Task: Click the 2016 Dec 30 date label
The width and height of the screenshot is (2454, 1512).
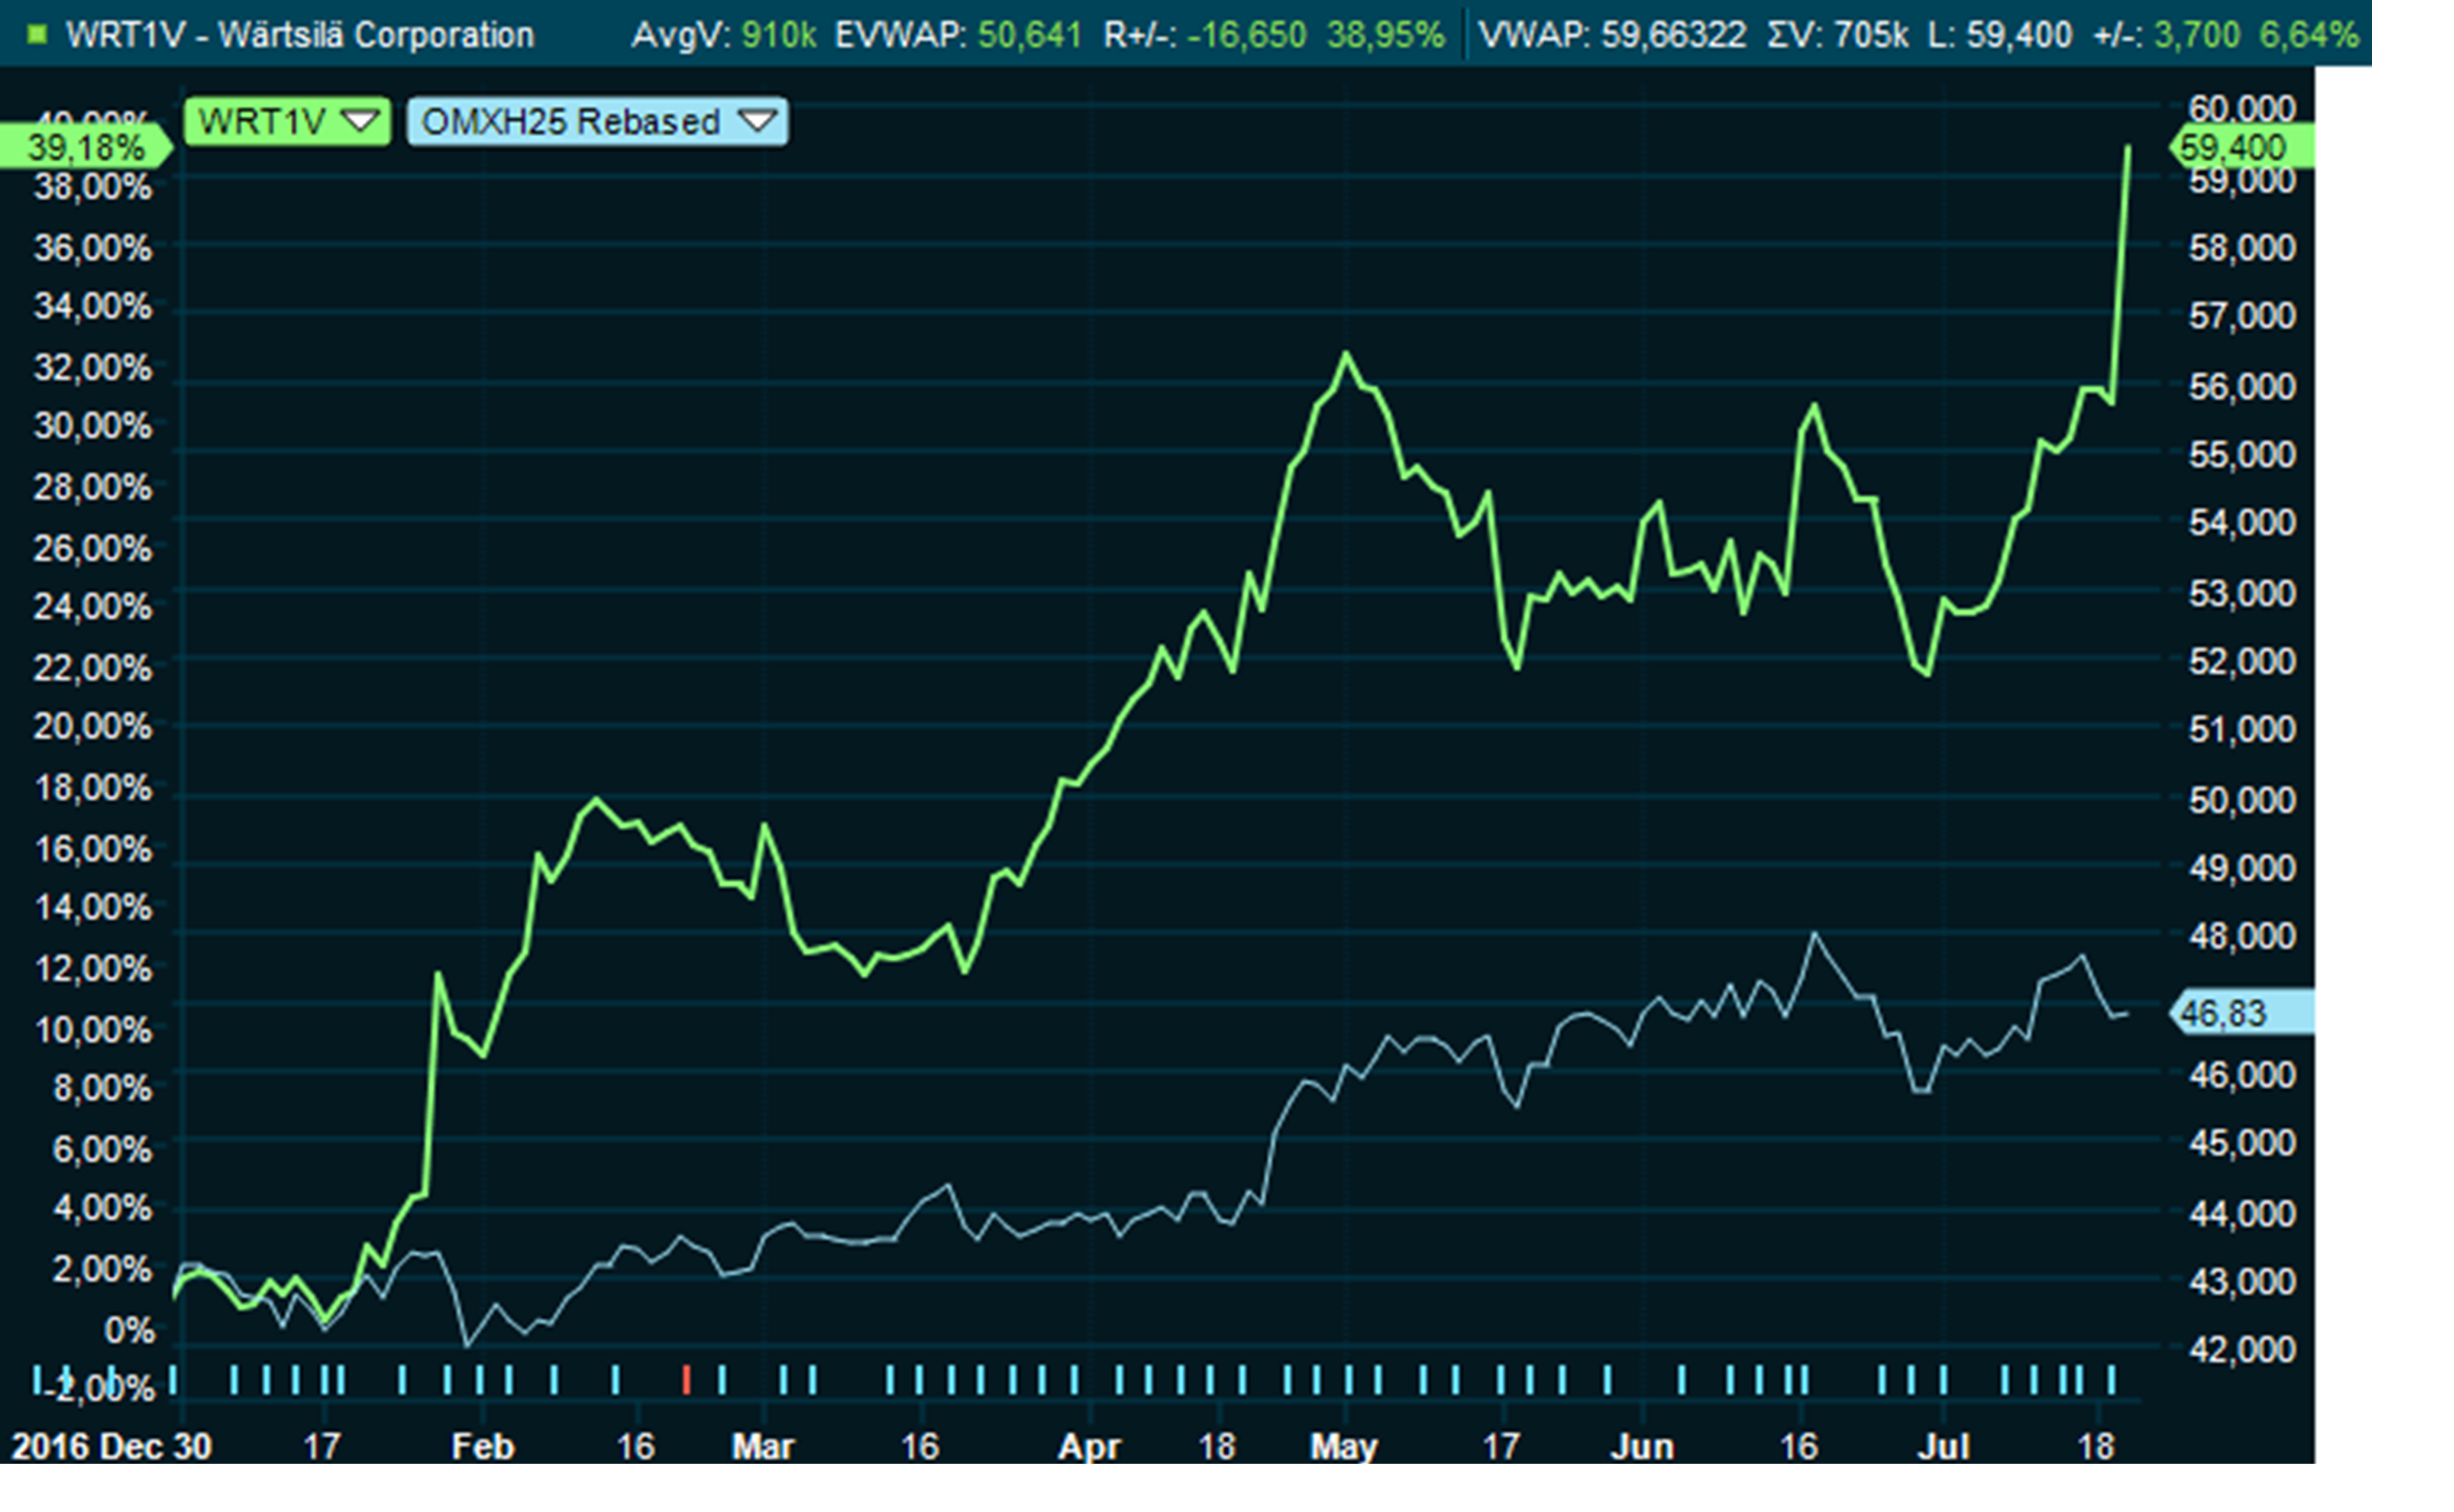Action: click(x=112, y=1446)
